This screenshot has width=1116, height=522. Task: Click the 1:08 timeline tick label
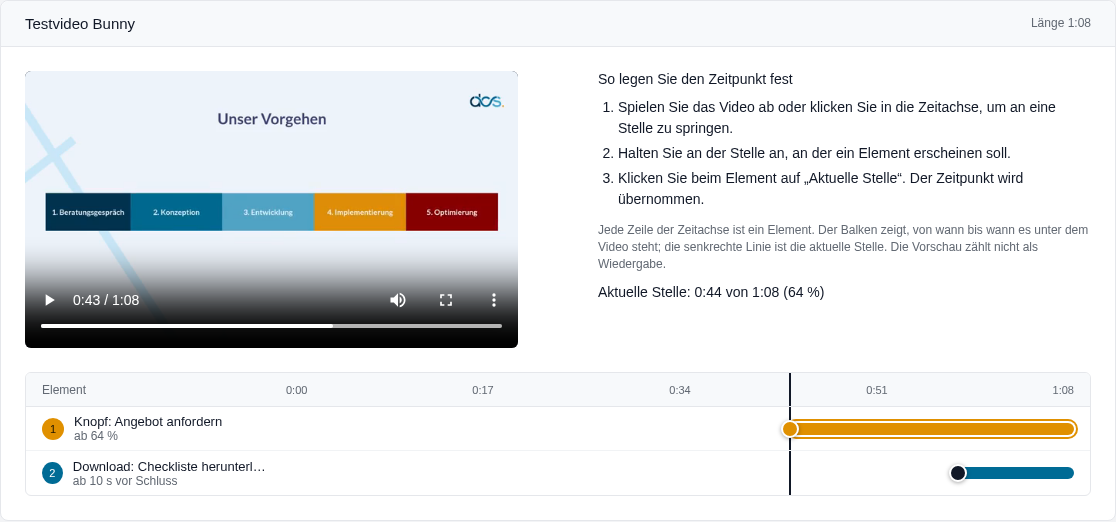pos(1063,390)
